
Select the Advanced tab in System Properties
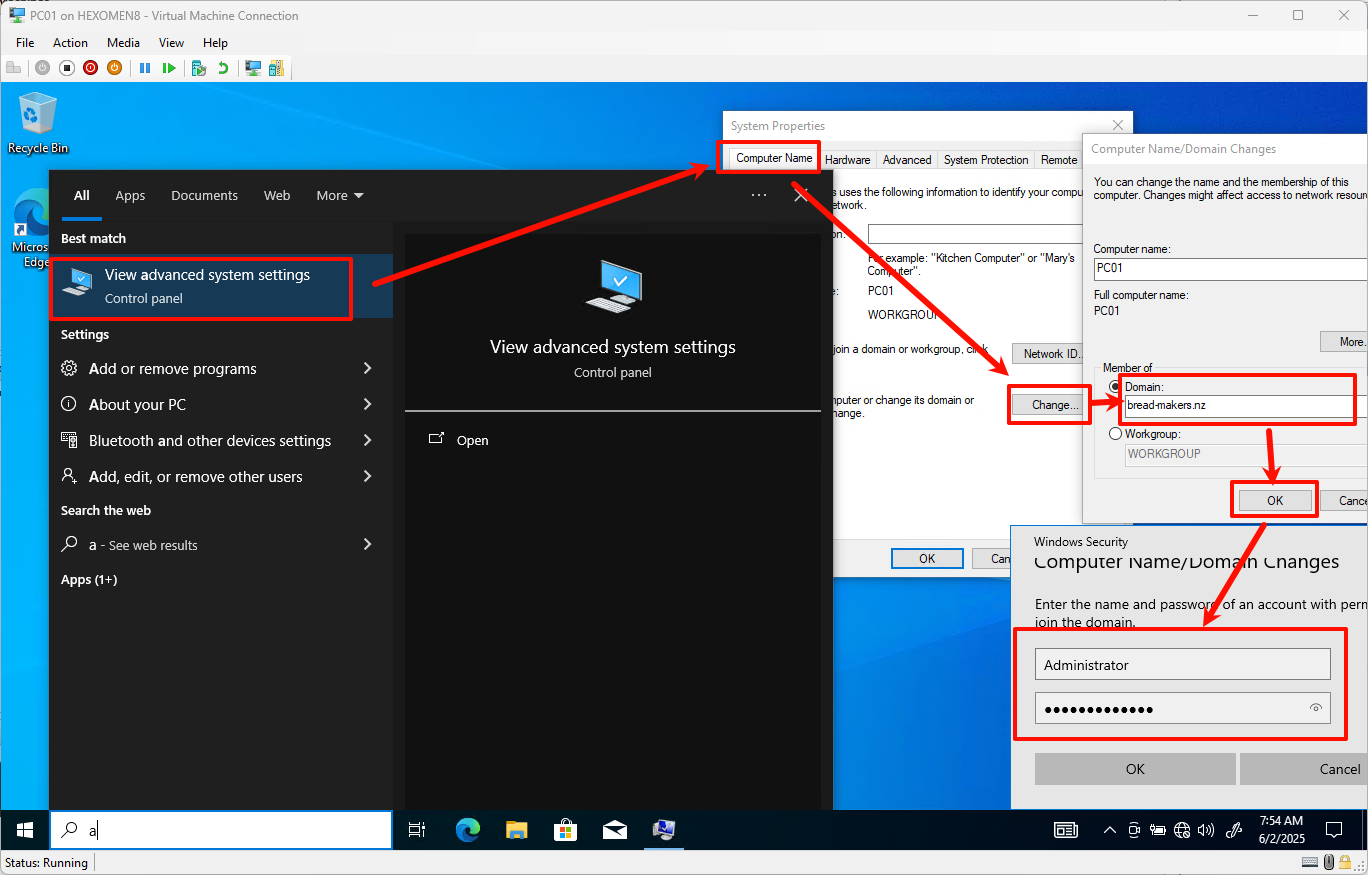907,160
